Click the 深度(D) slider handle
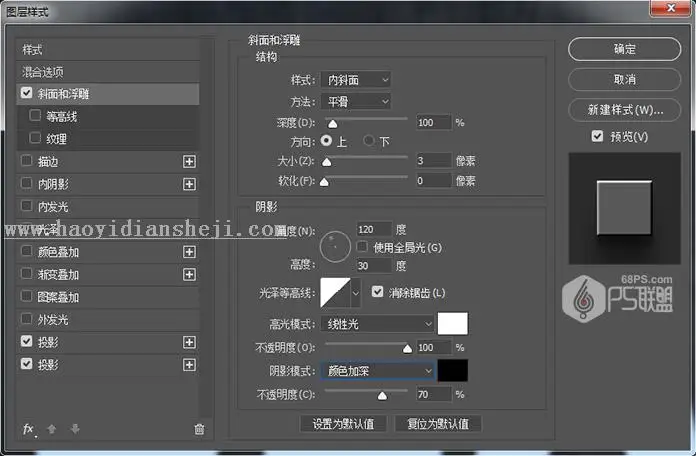 pos(332,124)
